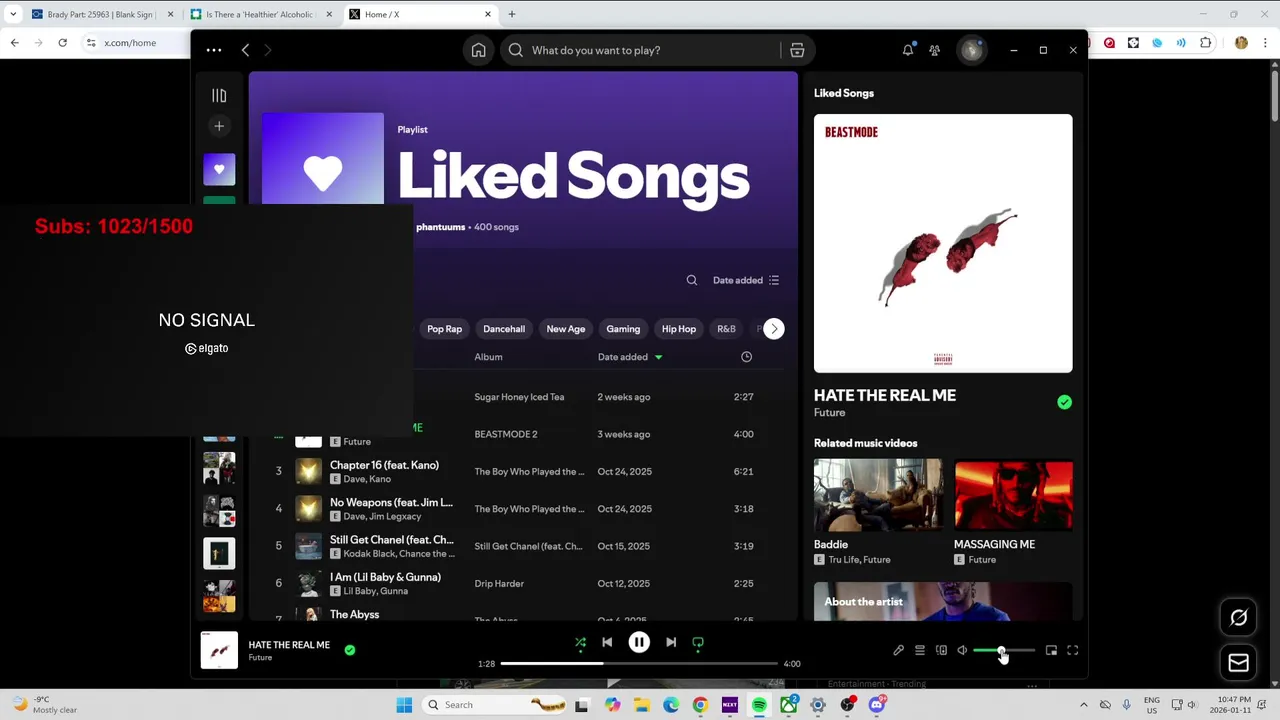Pause the current song
Screen dimensions: 1280x720
tap(639, 643)
